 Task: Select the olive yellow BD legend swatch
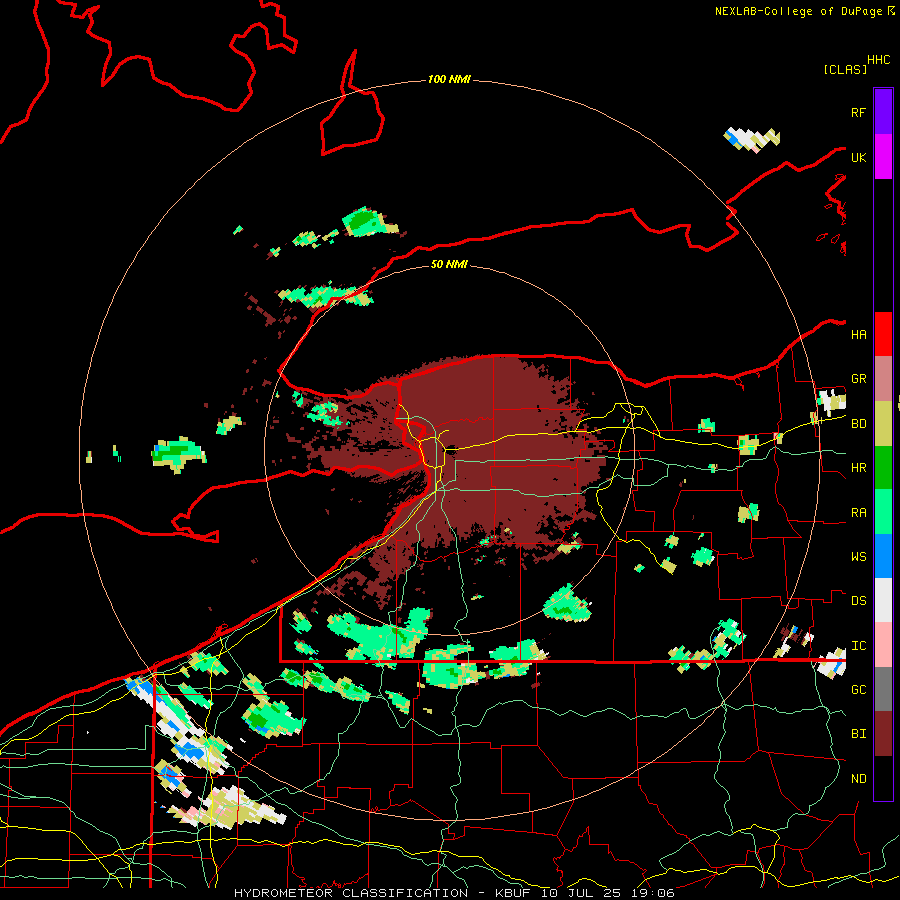[x=883, y=424]
